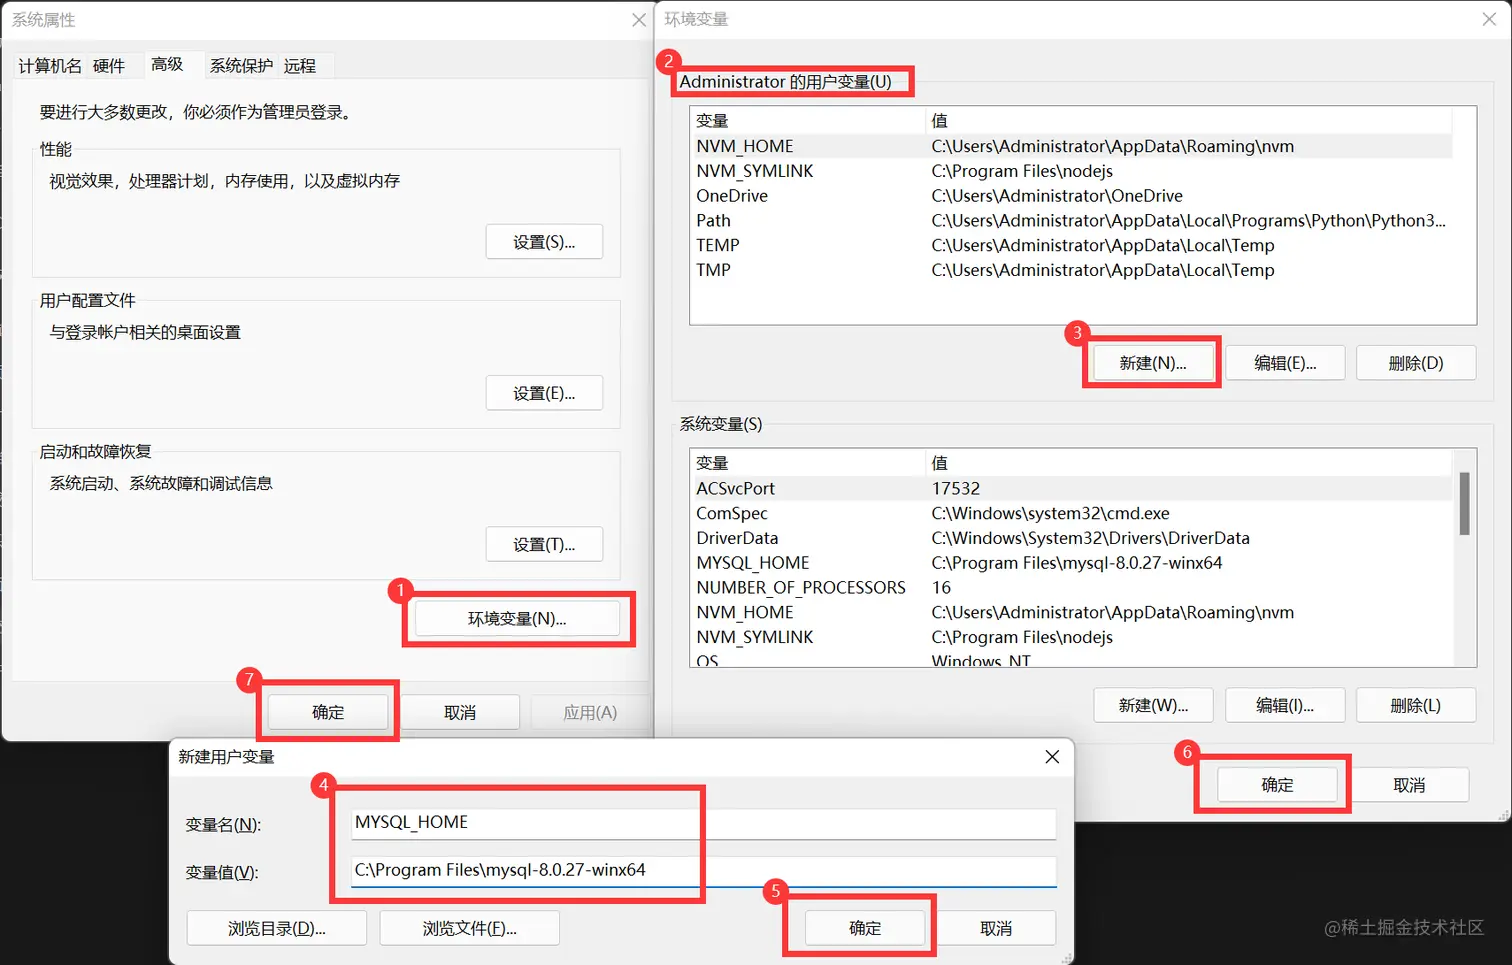Cancel the 新建用户变量 dialog
The width and height of the screenshot is (1512, 965).
point(996,928)
